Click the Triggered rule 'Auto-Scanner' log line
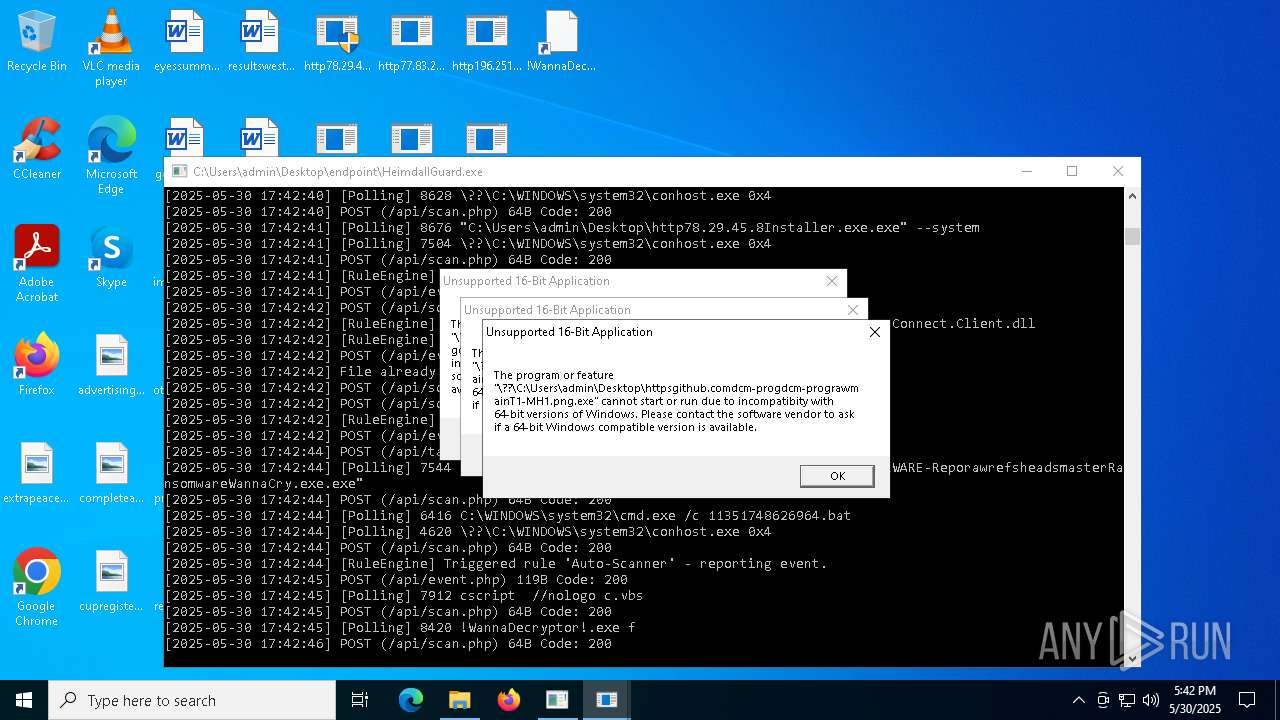 click(x=496, y=564)
